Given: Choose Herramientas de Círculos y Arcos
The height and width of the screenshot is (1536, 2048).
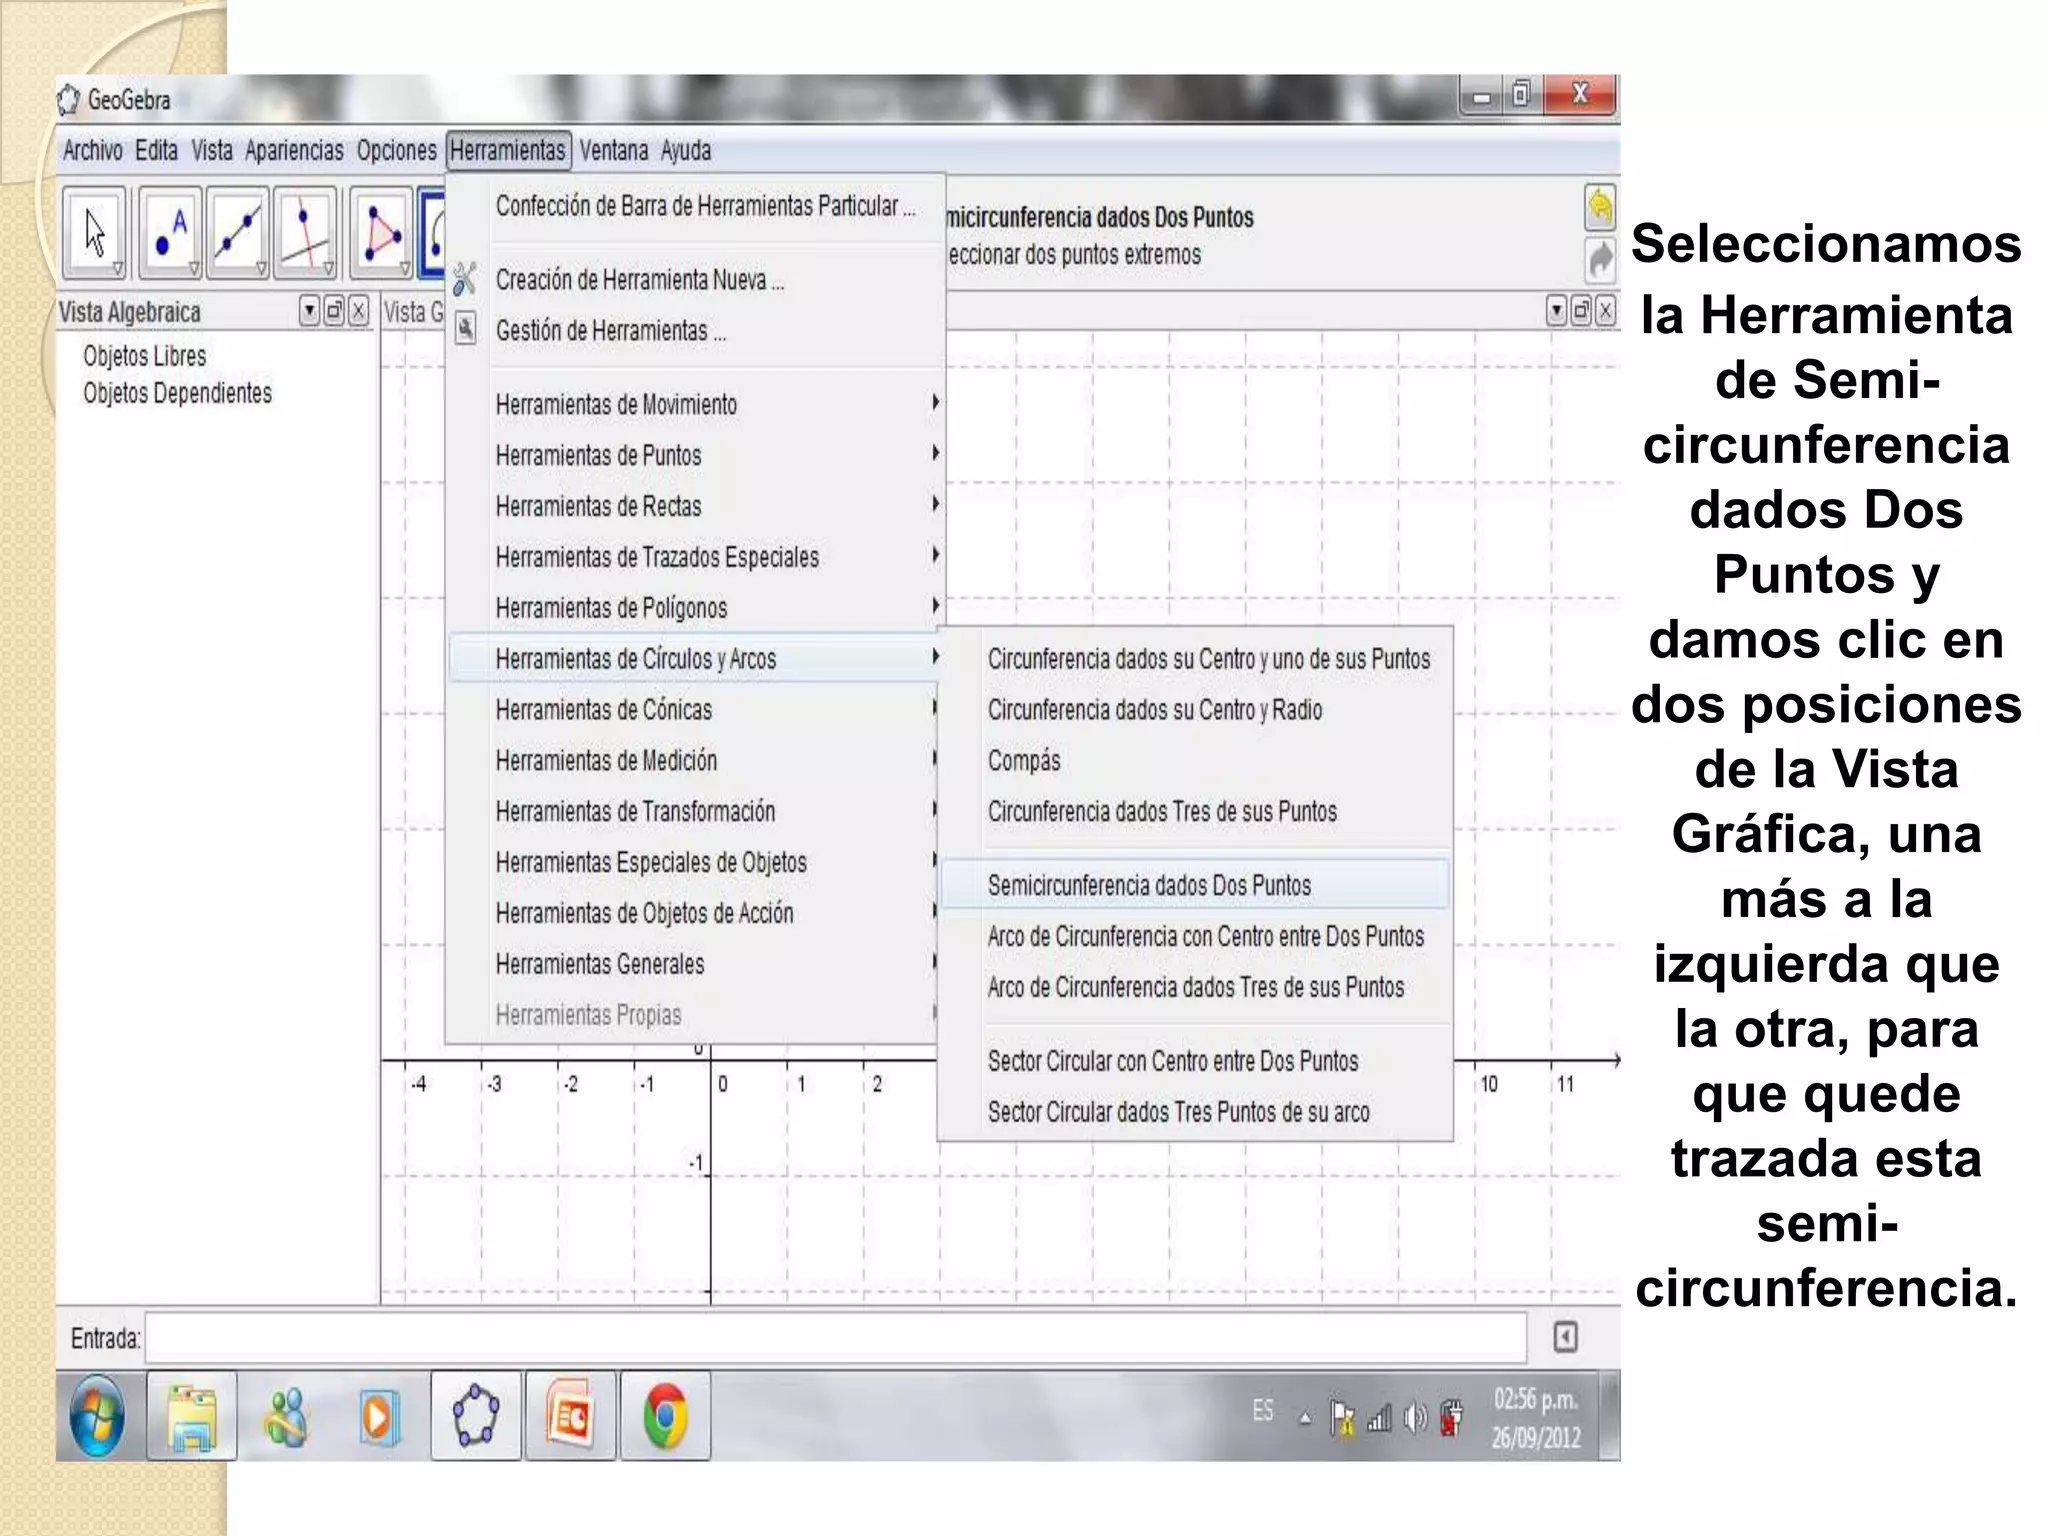Looking at the screenshot, I should [694, 658].
